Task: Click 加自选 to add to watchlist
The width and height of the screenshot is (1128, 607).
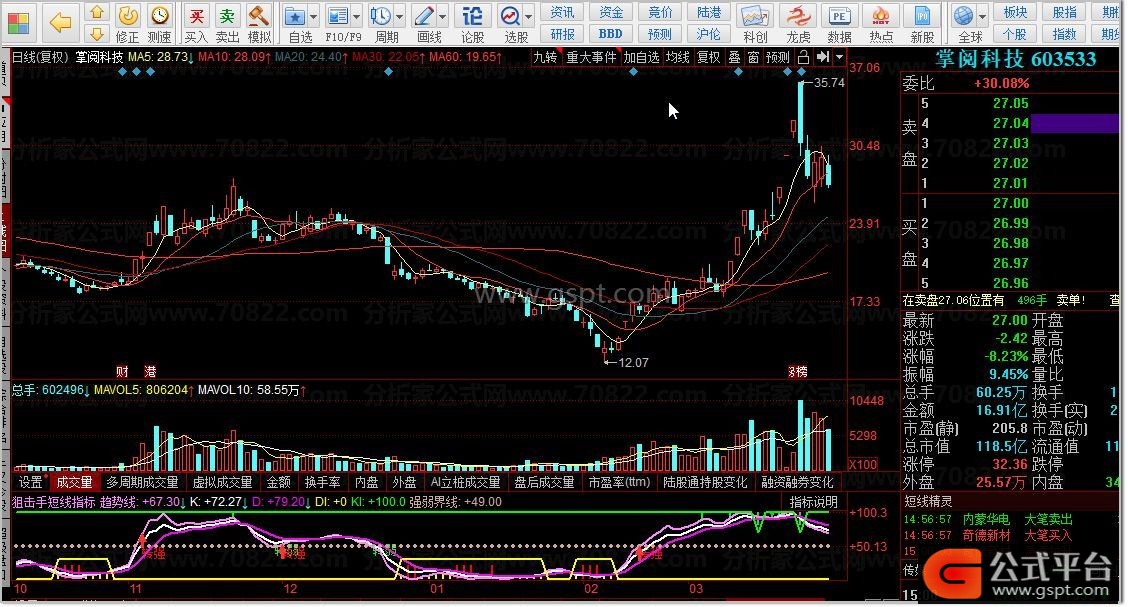Action: (641, 57)
